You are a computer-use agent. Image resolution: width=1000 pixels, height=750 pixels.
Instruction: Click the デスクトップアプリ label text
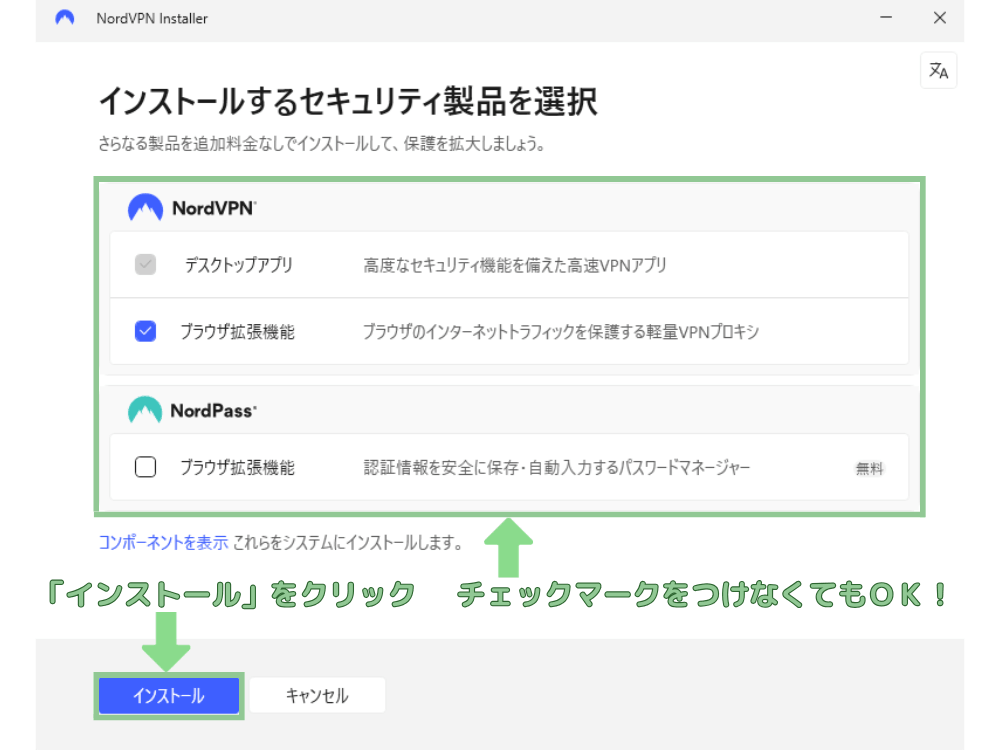click(x=239, y=265)
